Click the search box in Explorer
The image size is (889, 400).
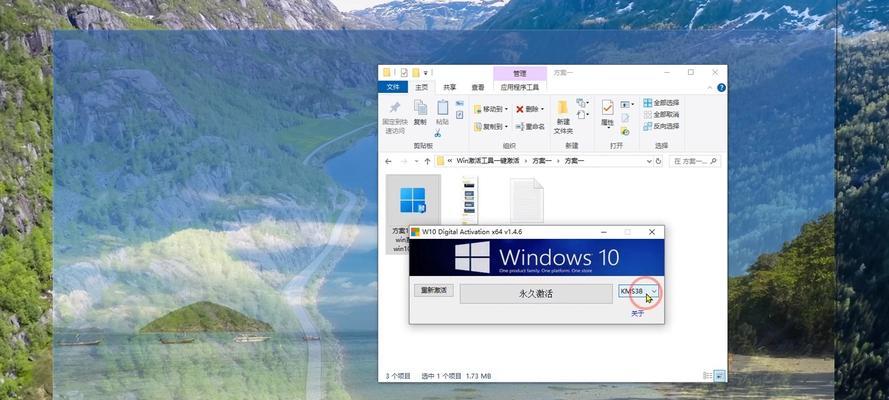695,161
